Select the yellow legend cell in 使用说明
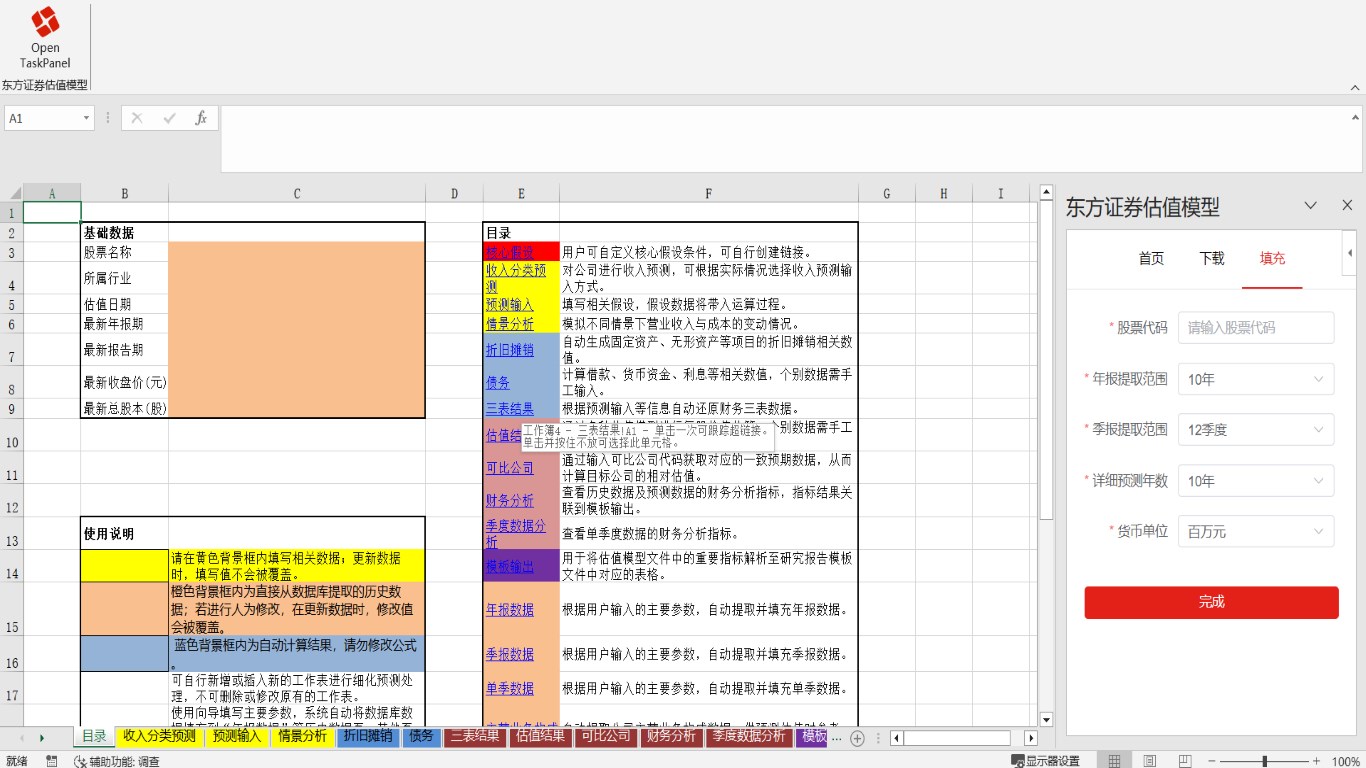The height and width of the screenshot is (768, 1366). [125, 566]
